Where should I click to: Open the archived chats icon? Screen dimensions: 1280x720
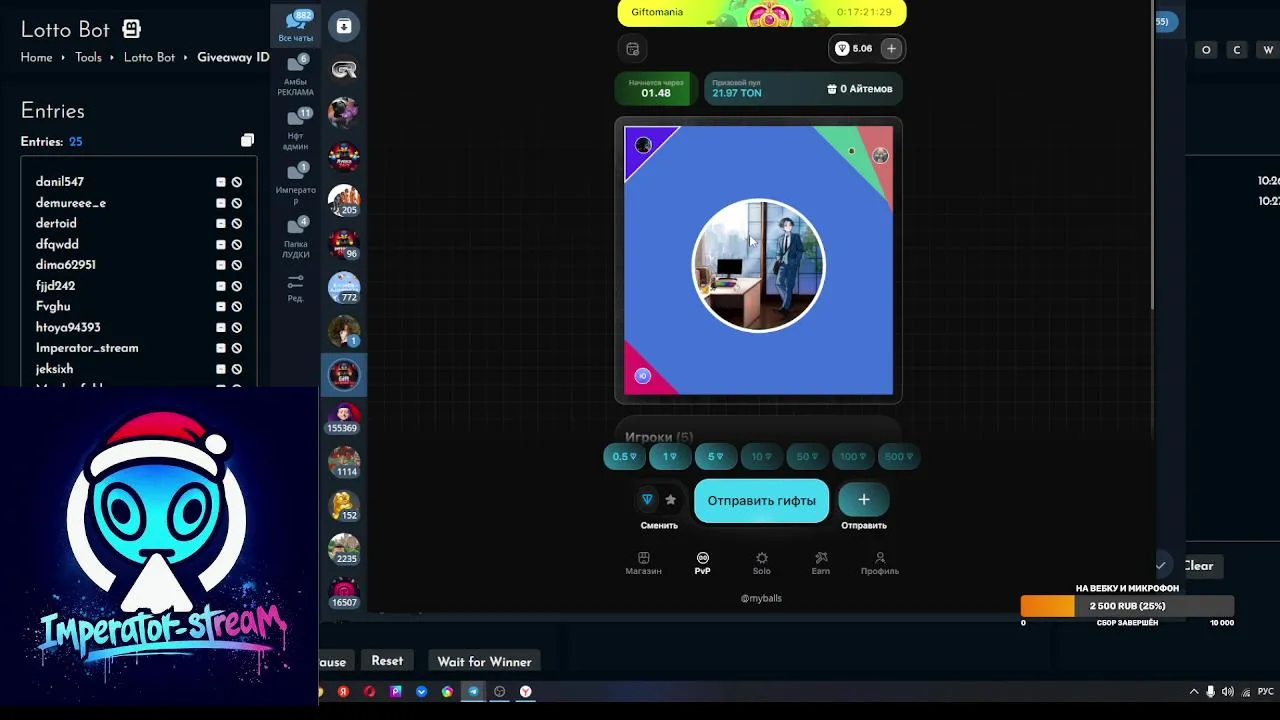[344, 26]
